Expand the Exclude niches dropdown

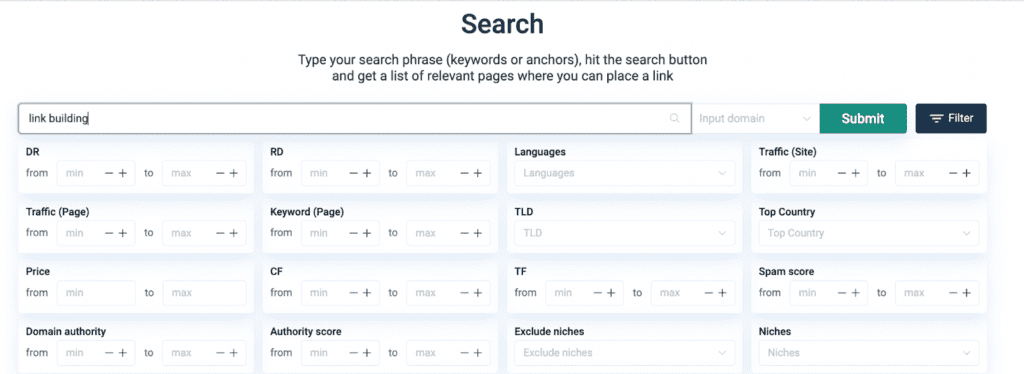pyautogui.click(x=624, y=353)
